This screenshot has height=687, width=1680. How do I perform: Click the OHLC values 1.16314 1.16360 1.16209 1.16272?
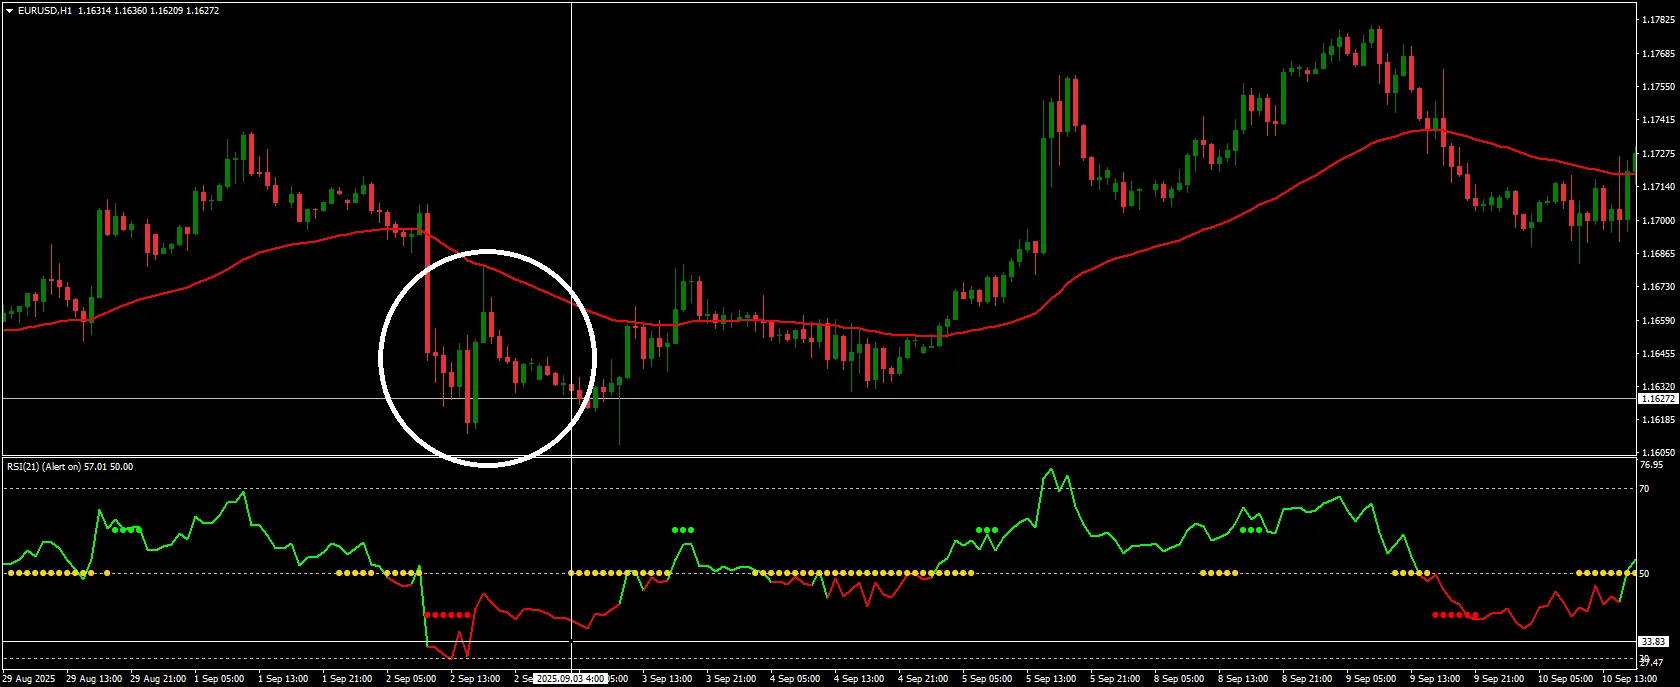pos(148,11)
